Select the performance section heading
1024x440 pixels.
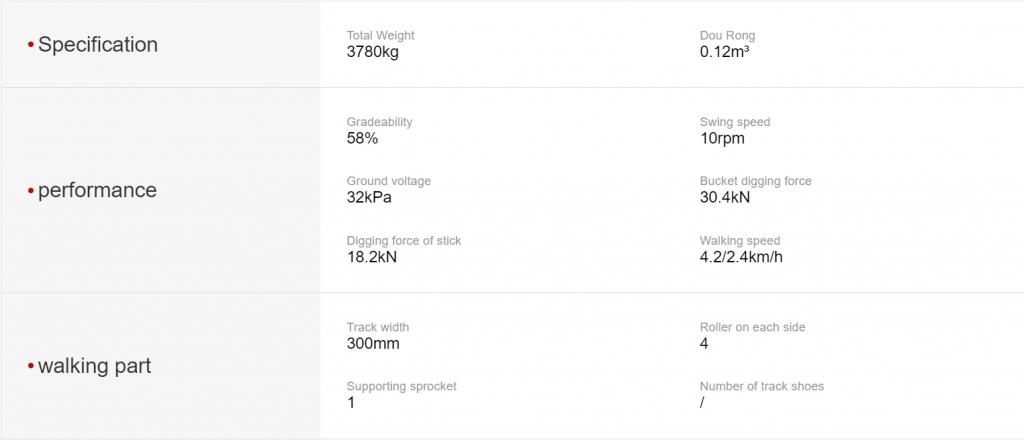tap(97, 190)
